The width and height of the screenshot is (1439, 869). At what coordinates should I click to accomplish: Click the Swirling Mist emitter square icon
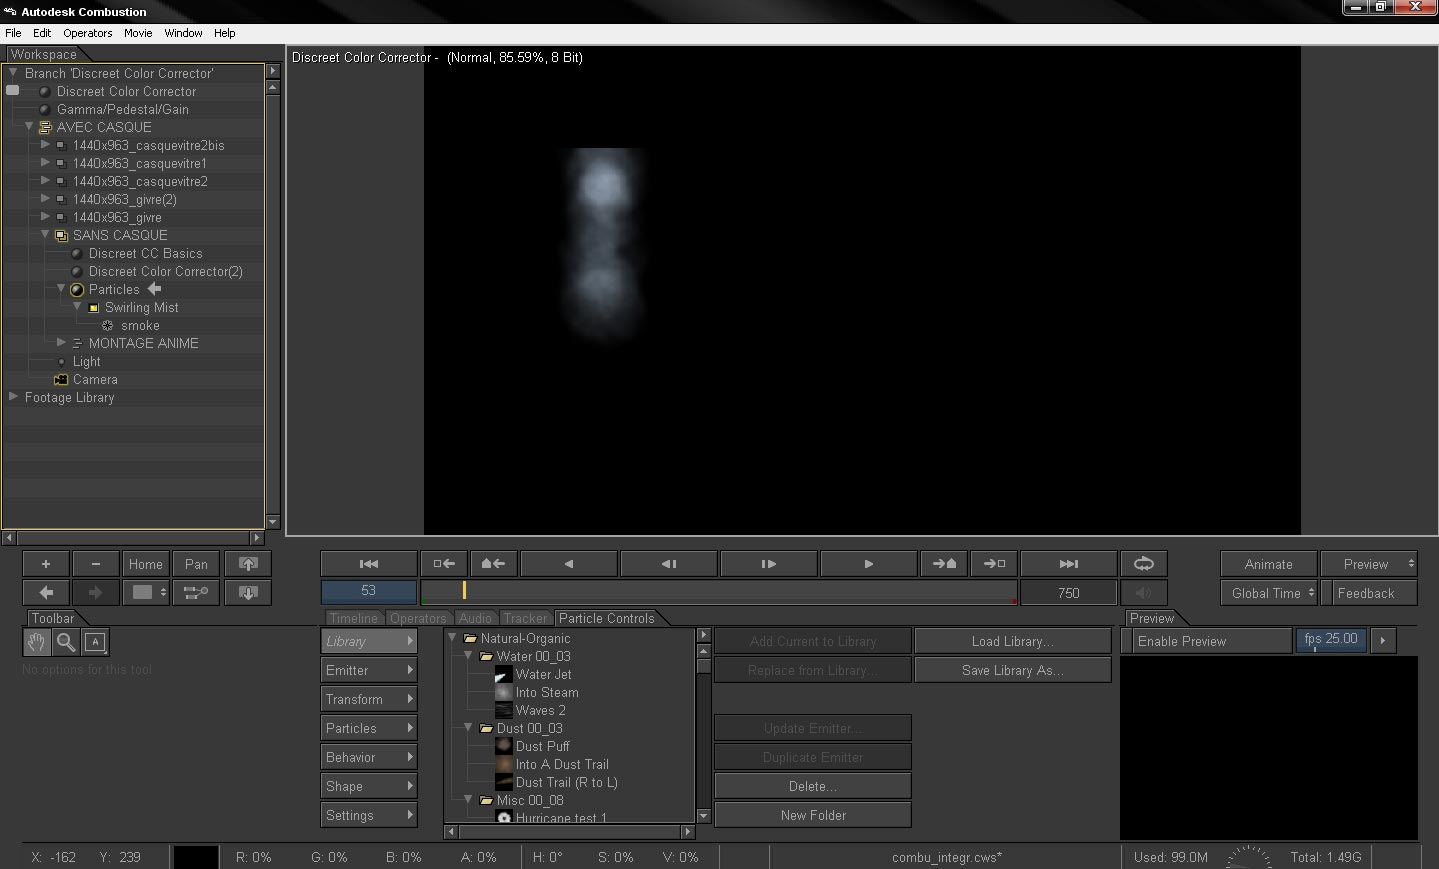[93, 308]
